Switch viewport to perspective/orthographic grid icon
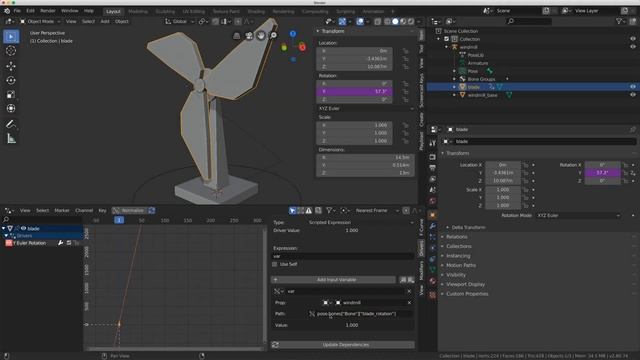 click(x=236, y=36)
